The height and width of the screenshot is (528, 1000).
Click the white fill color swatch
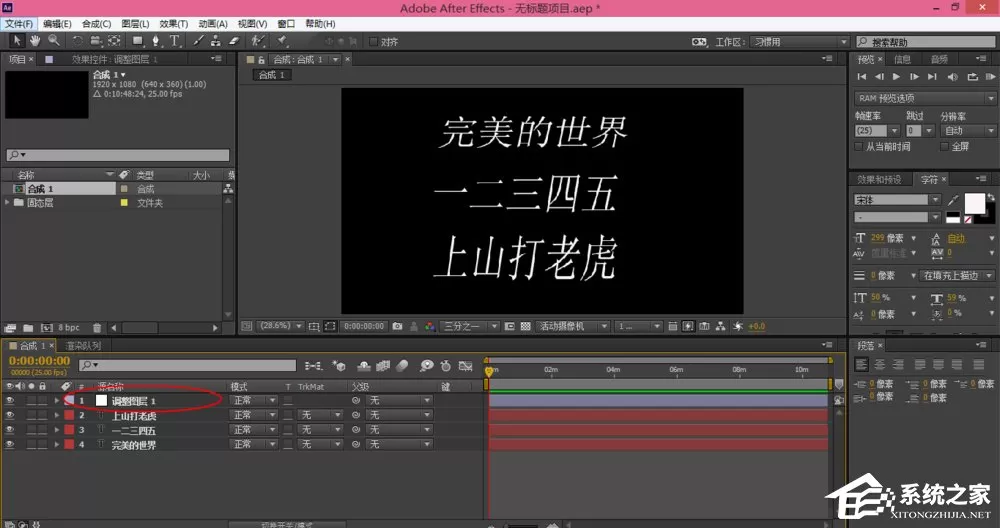click(x=974, y=203)
